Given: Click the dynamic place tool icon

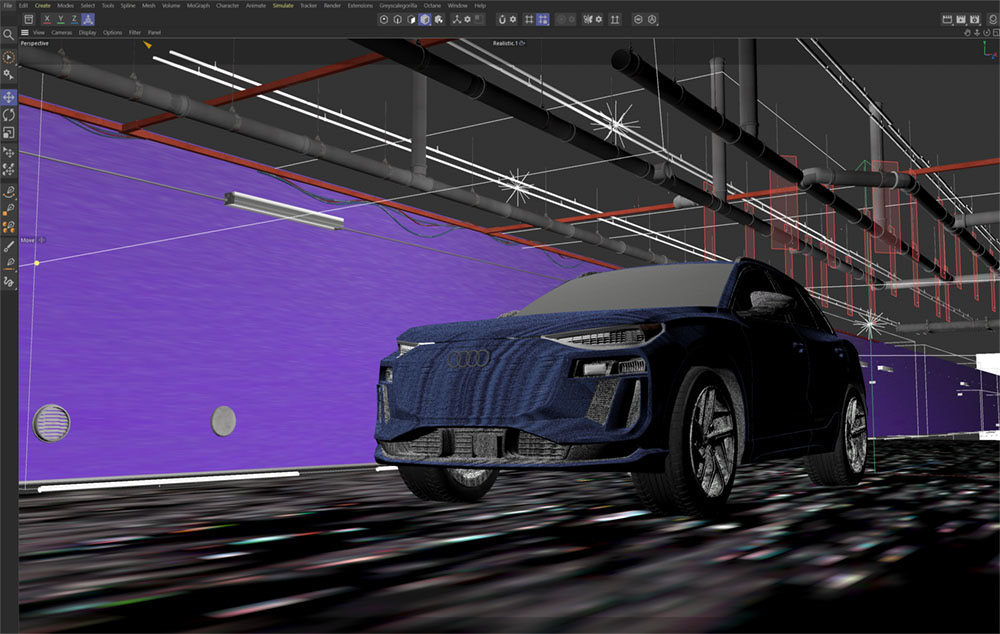Looking at the screenshot, I should coord(8,169).
